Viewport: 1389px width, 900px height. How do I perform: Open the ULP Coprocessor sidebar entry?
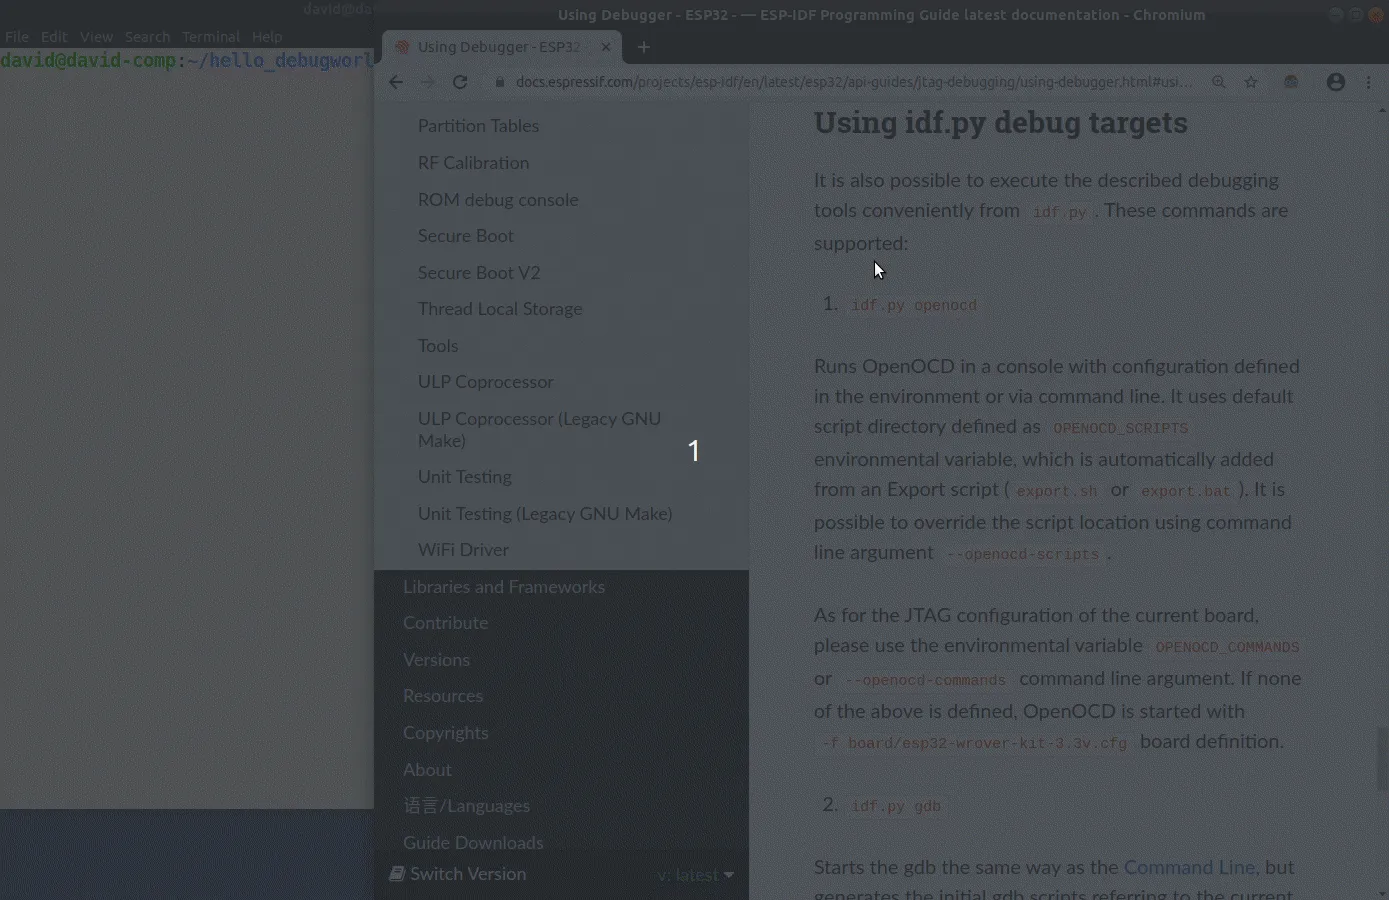tap(485, 382)
